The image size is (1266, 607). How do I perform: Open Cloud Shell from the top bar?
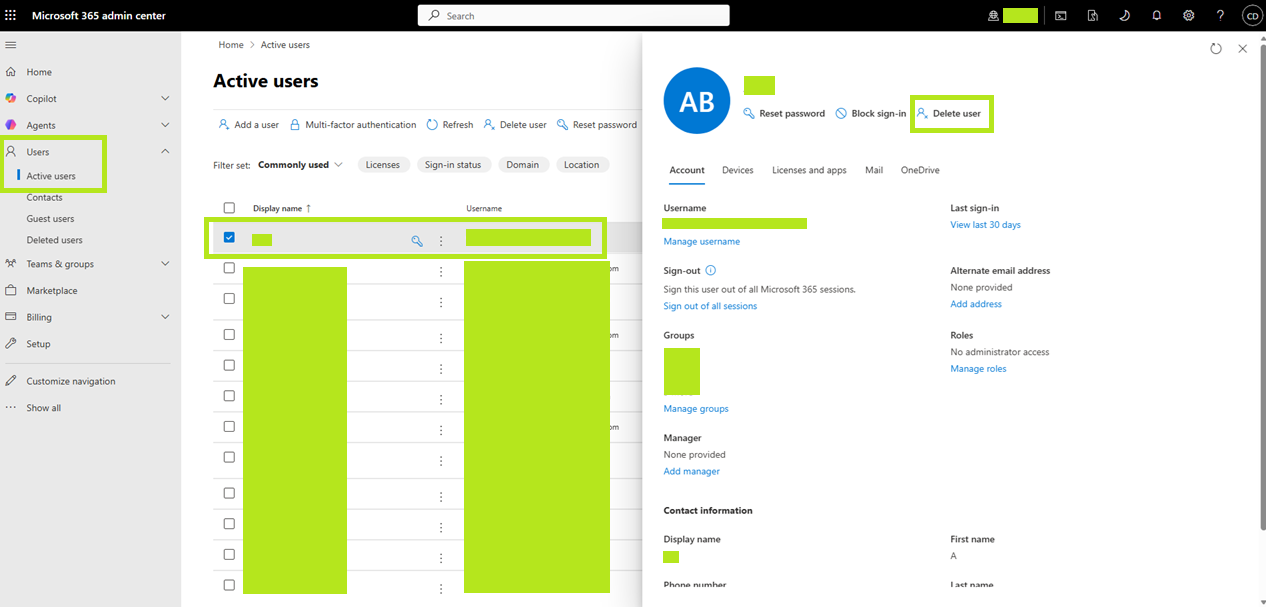(1061, 16)
